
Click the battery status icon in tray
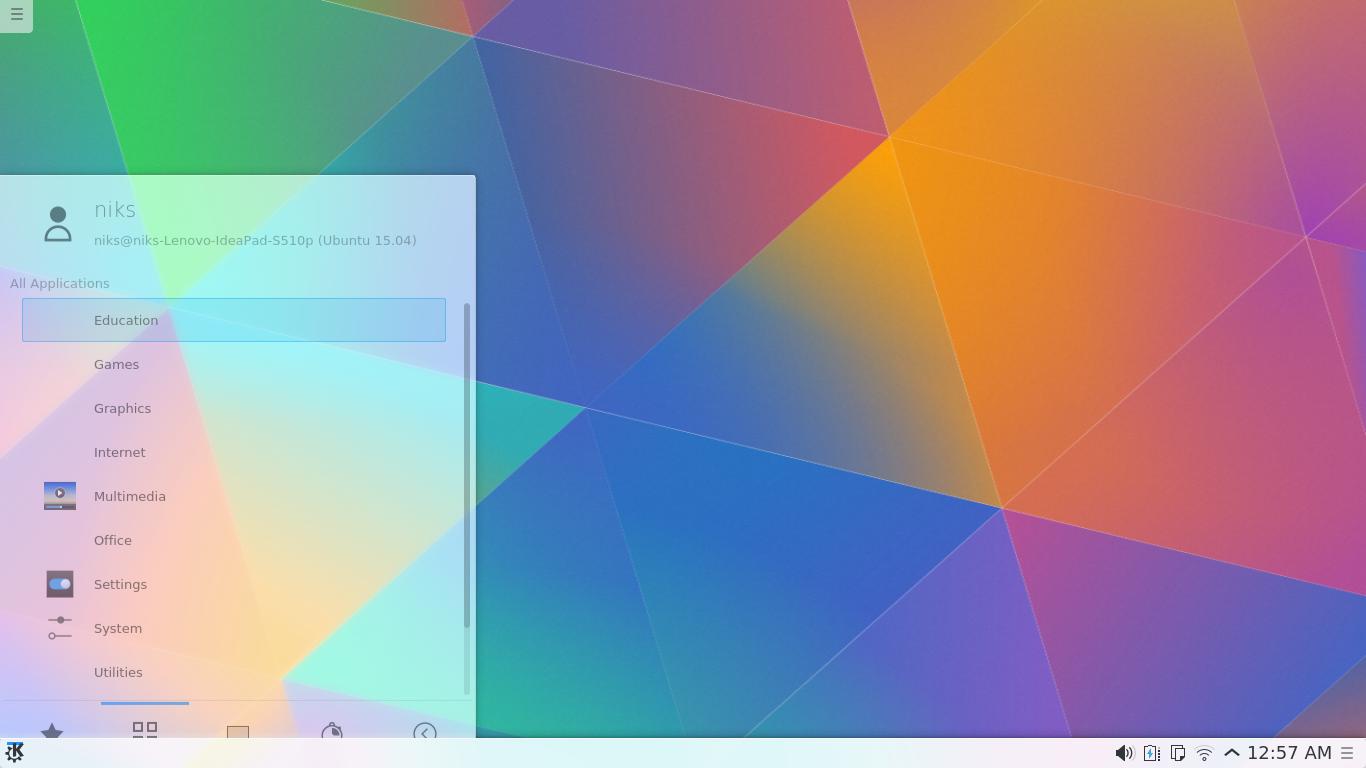1150,753
